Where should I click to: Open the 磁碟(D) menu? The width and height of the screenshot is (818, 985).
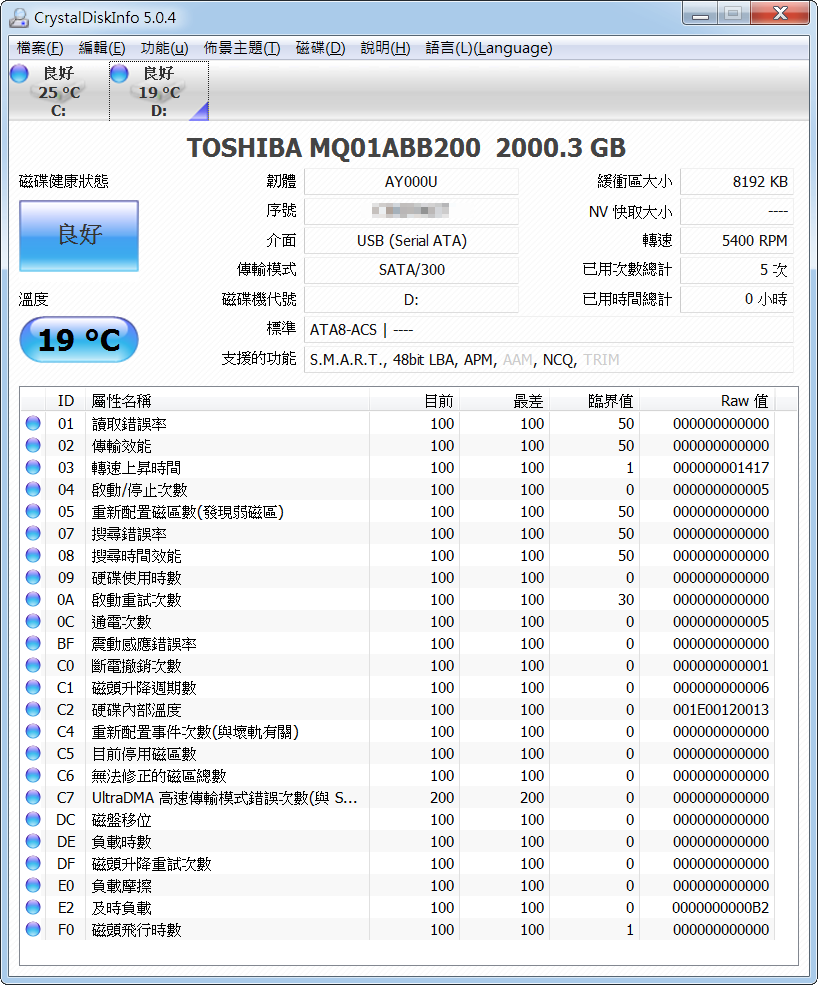click(x=320, y=48)
